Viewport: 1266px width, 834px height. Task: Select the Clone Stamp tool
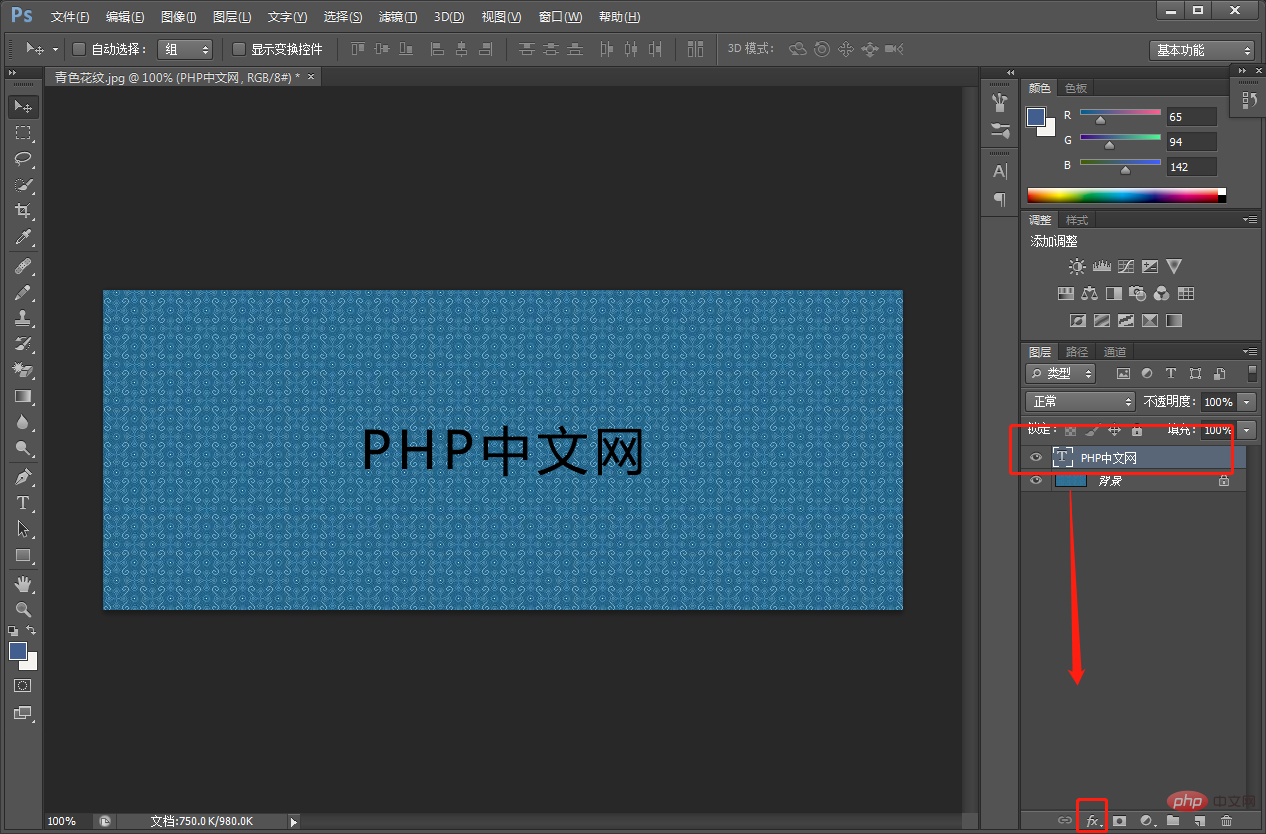point(23,319)
